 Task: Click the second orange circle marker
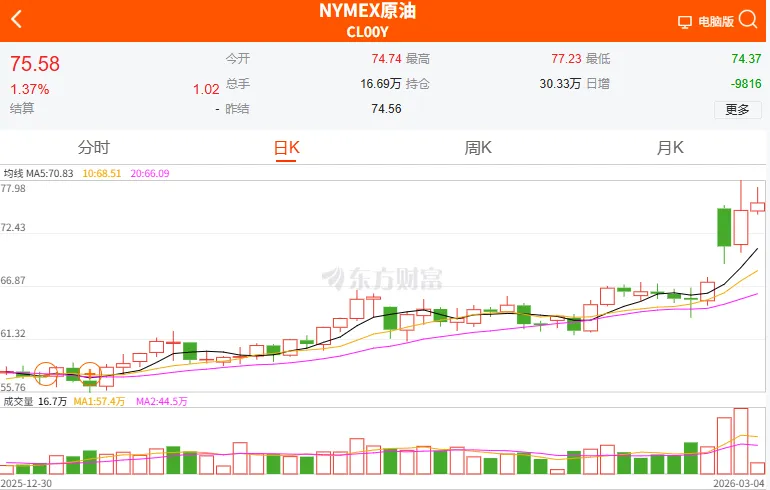[90, 374]
